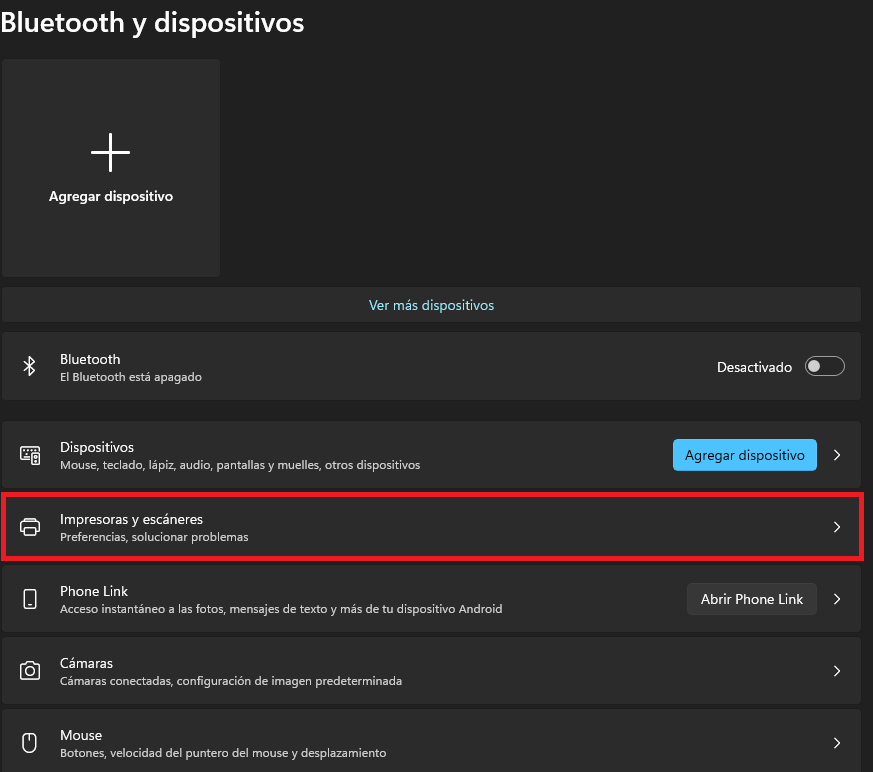Open the Cámaras settings entry
This screenshot has width=873, height=772.
coord(431,671)
